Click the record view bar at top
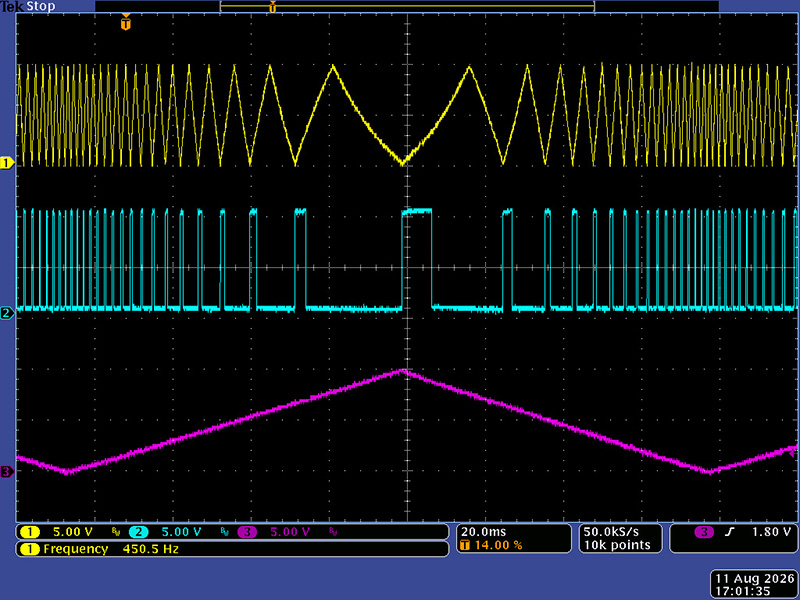The width and height of the screenshot is (800, 600). [x=407, y=6]
